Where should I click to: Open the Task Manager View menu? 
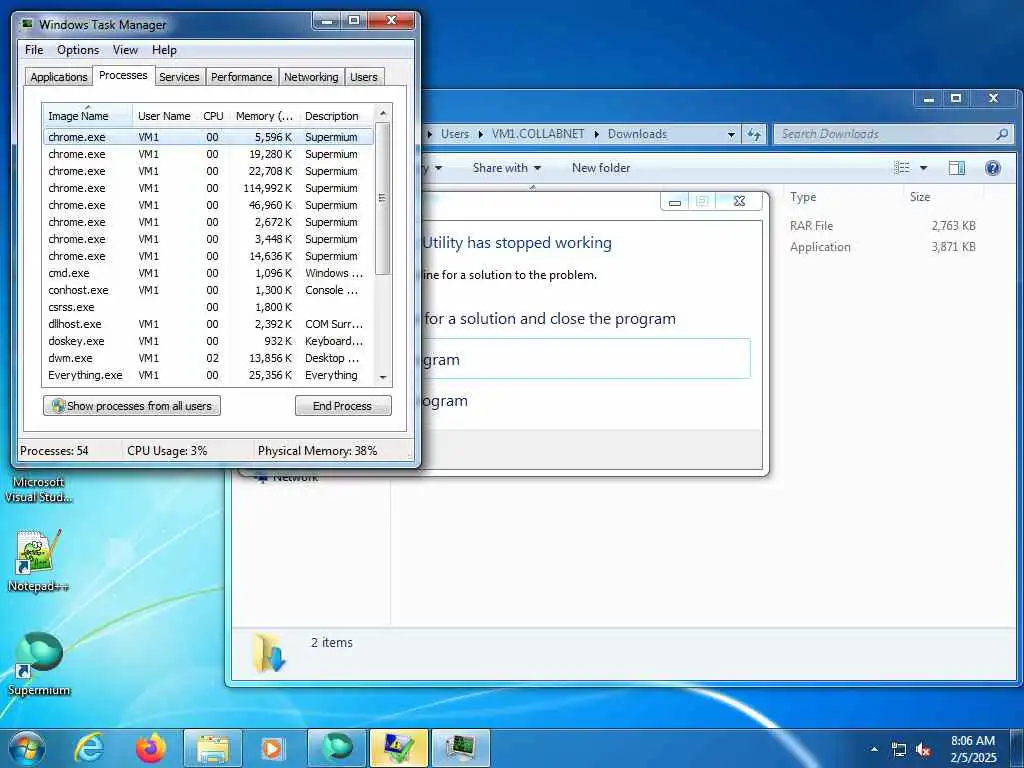125,50
